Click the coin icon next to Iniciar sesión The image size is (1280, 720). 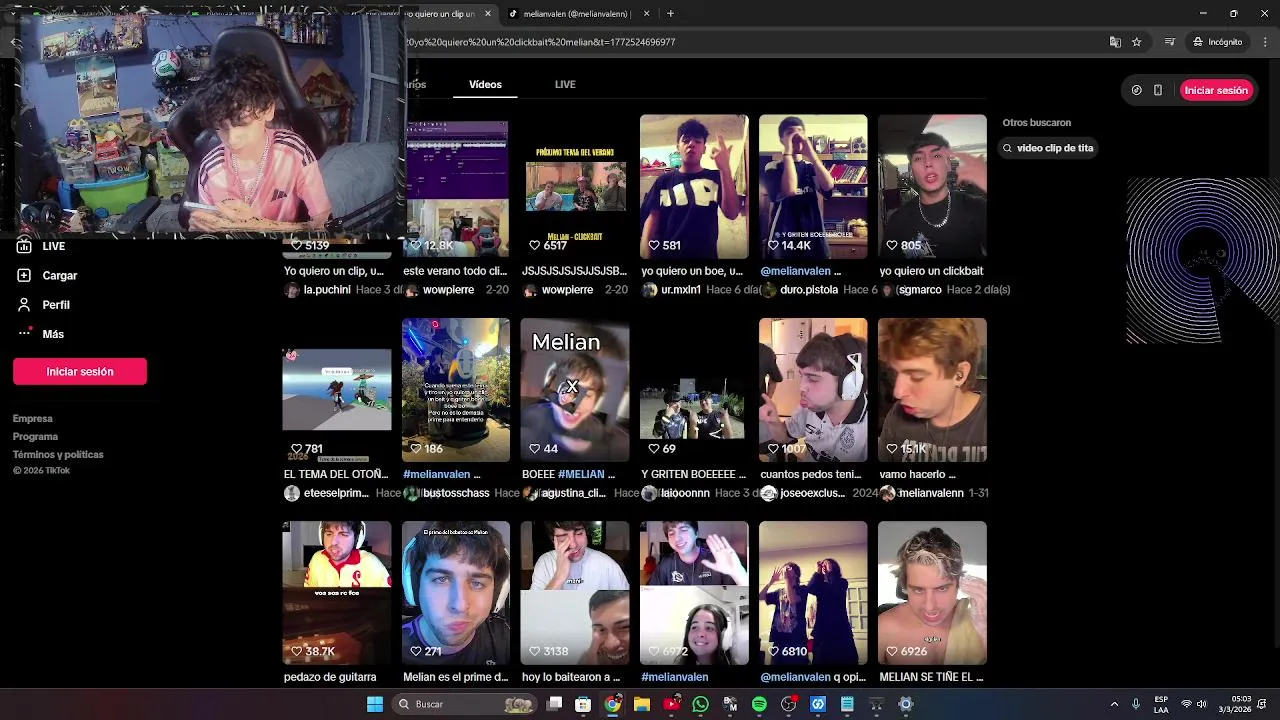pyautogui.click(x=1136, y=90)
